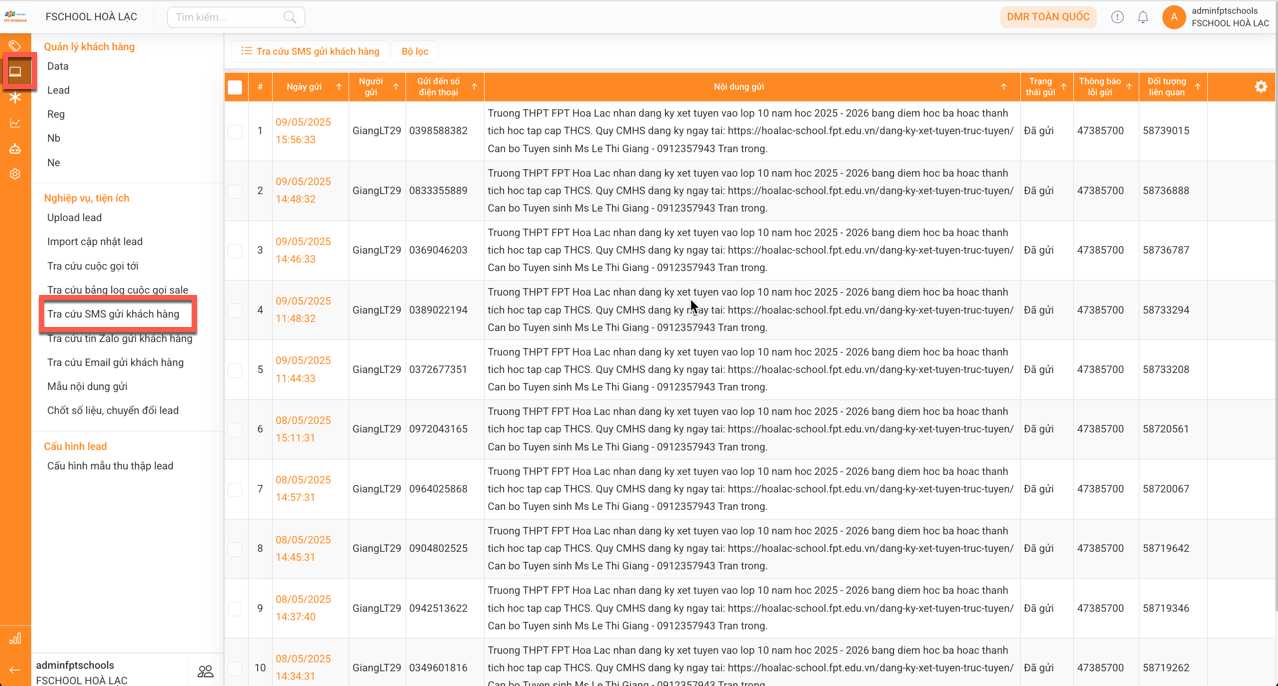Toggle the select-all checkbox in table header

click(x=235, y=87)
